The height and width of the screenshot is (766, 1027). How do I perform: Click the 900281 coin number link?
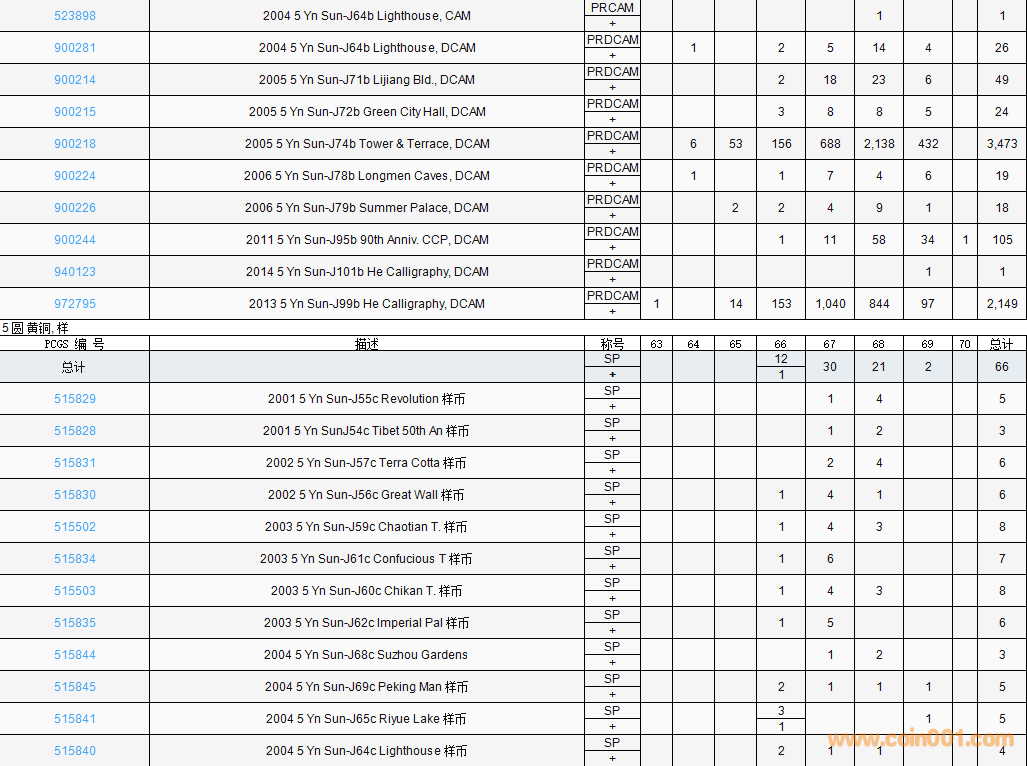click(x=75, y=48)
